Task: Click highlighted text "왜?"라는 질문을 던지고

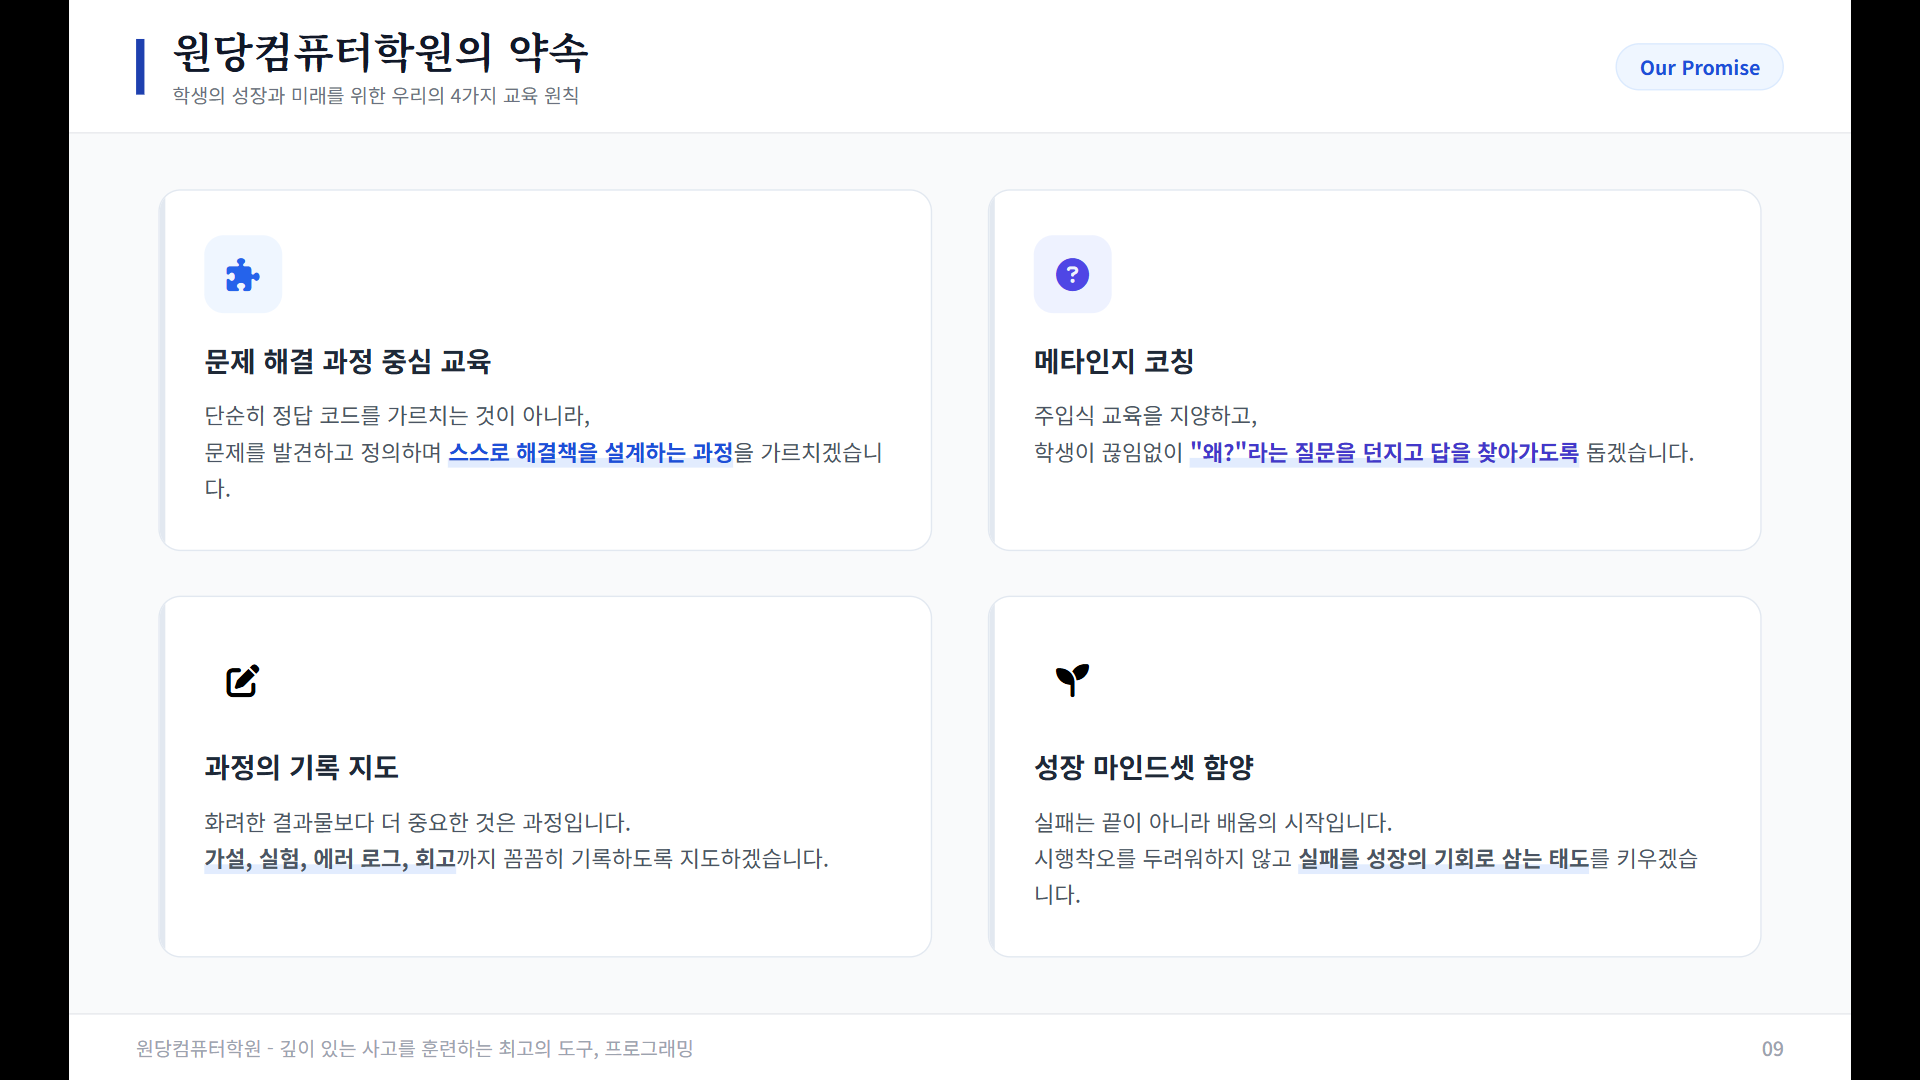Action: (1306, 453)
